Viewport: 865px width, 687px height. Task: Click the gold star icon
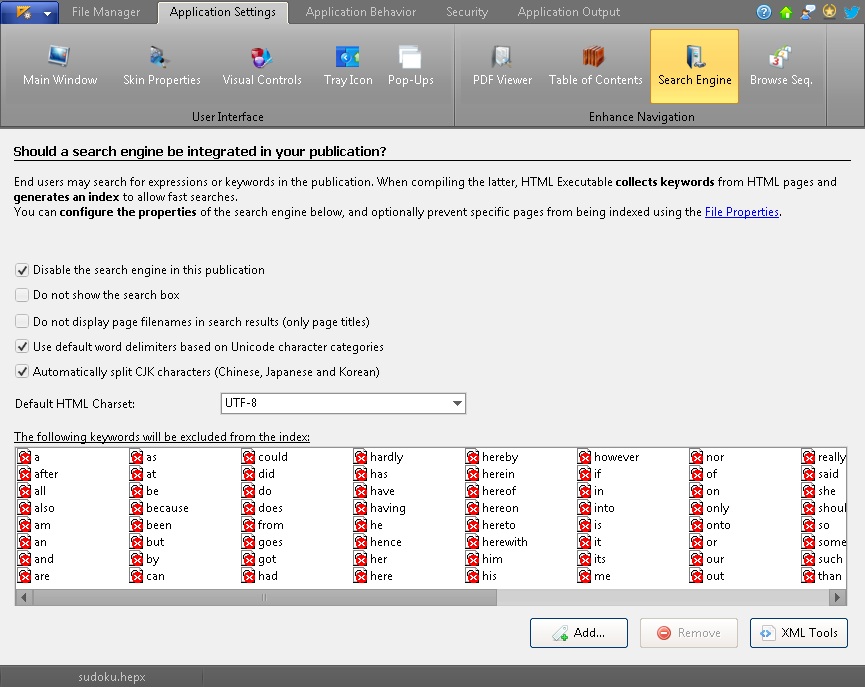tap(829, 12)
